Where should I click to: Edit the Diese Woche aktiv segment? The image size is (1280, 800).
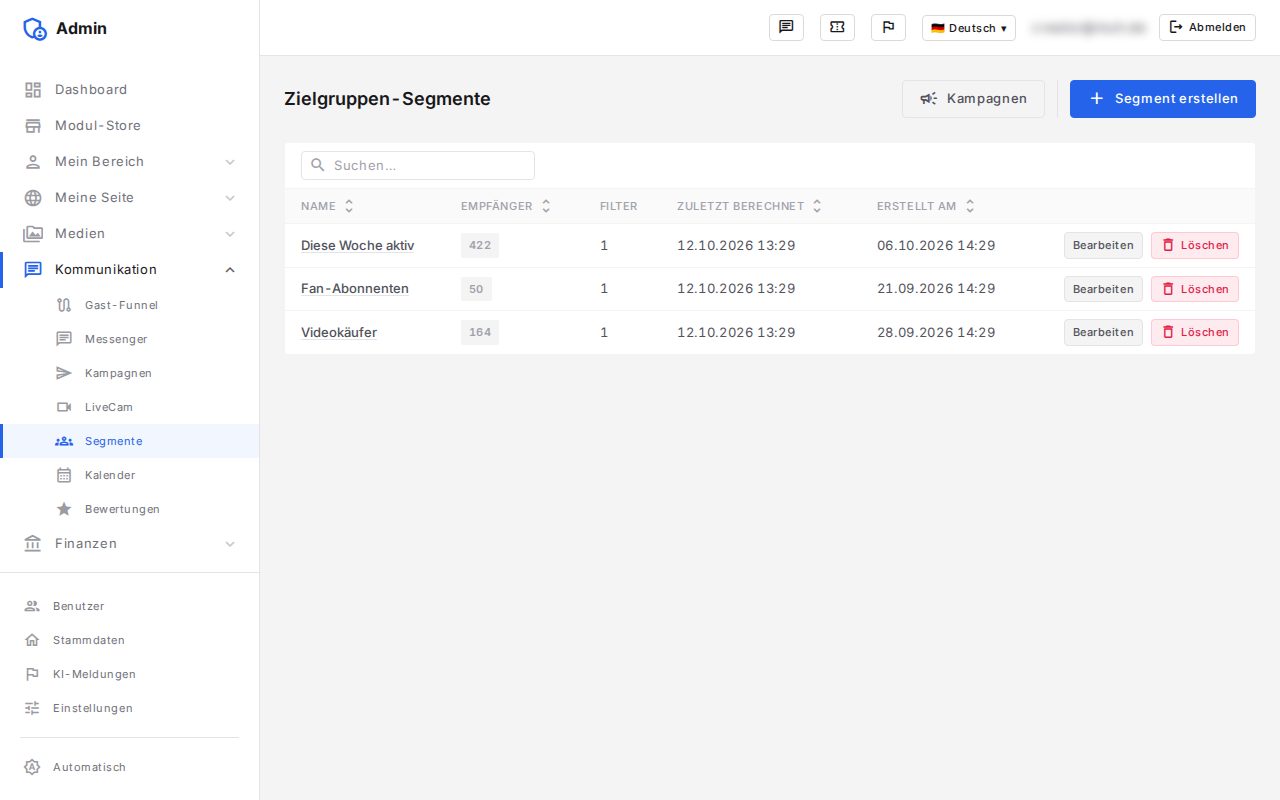click(1103, 245)
